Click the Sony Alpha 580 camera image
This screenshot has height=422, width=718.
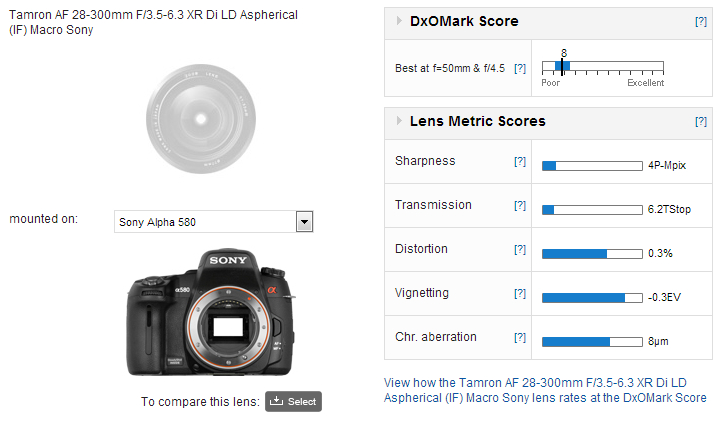point(210,312)
